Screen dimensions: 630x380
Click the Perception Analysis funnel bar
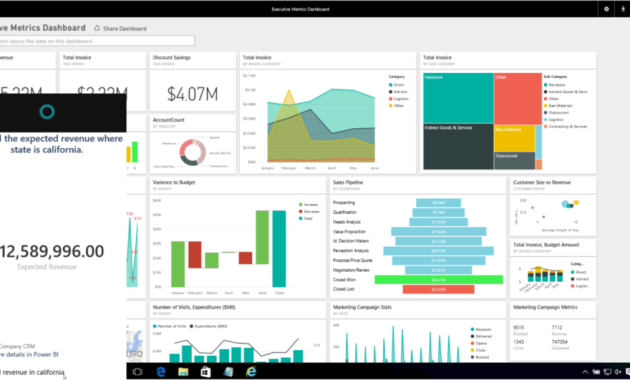click(438, 251)
